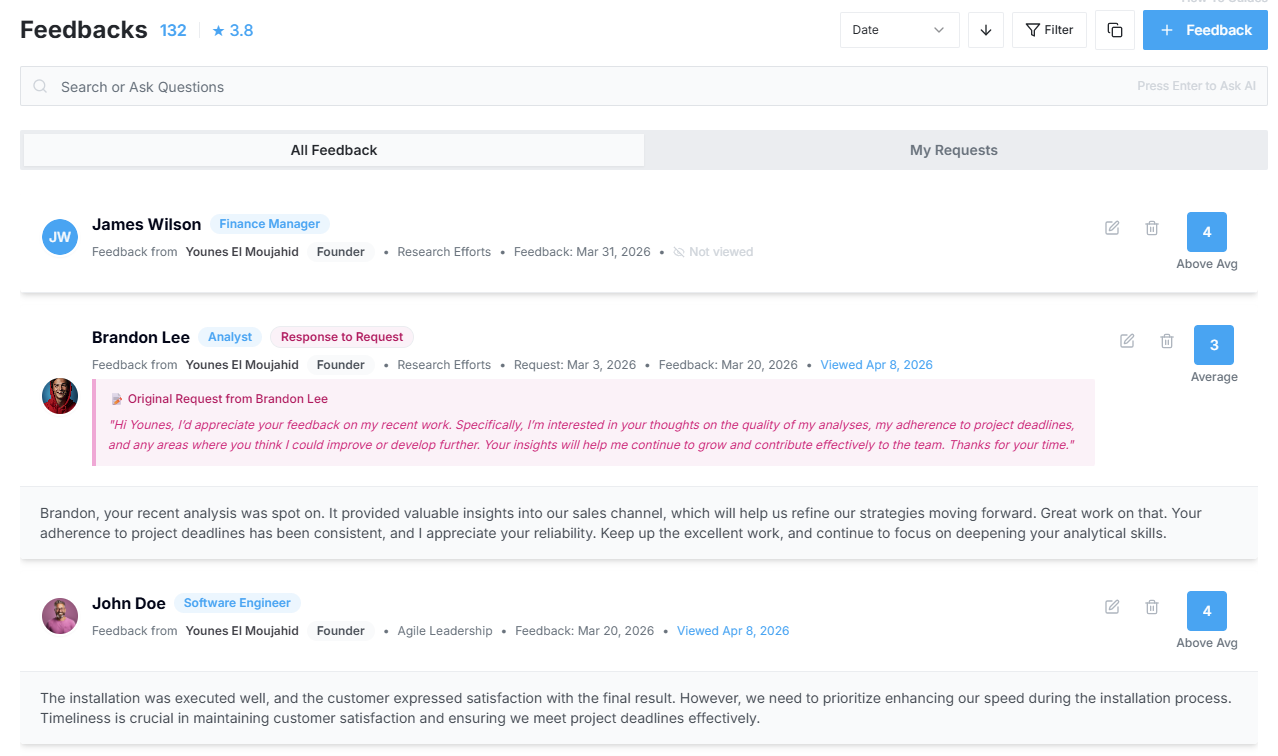Screen dimensions: 1278x756
Task: Switch to All Feedback tab
Action: coord(334,150)
